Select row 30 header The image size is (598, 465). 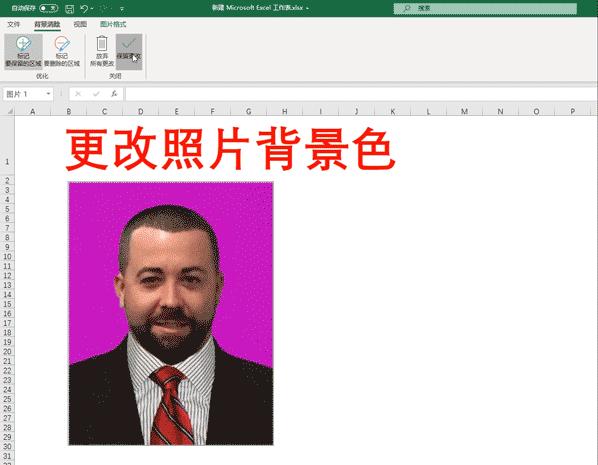(7, 446)
